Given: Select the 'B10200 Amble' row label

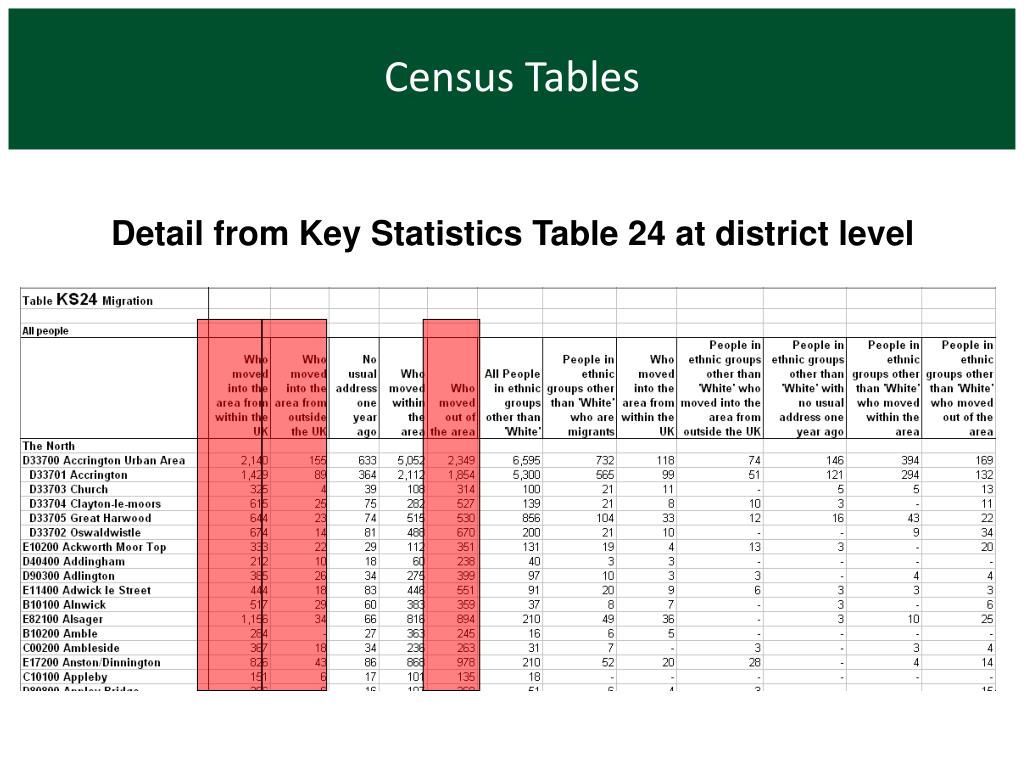Looking at the screenshot, I should pos(59,633).
